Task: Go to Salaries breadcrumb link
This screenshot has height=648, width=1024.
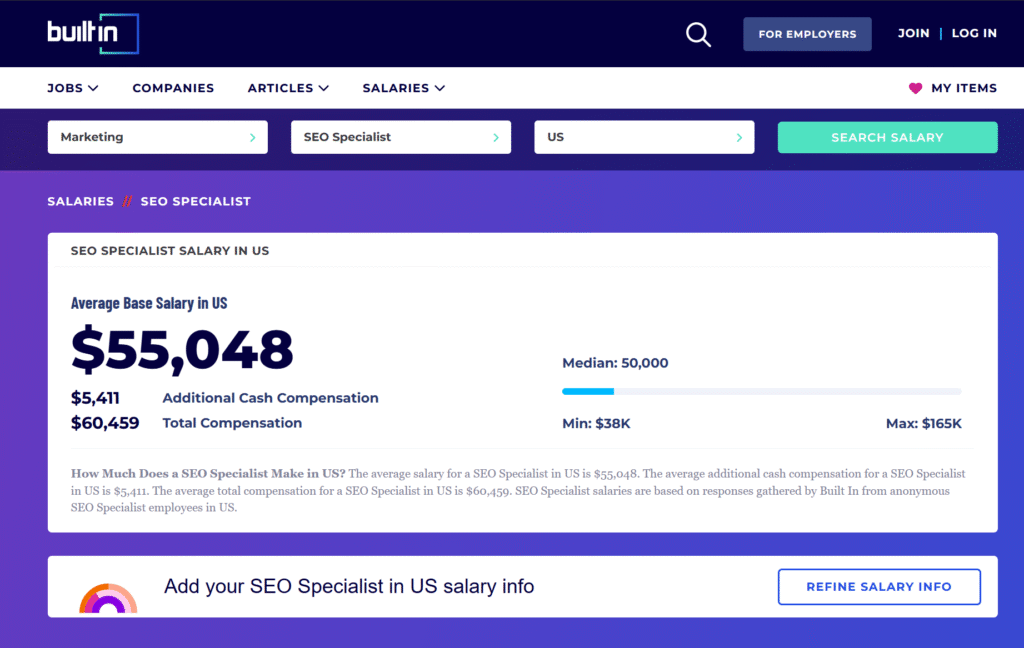Action: tap(80, 201)
